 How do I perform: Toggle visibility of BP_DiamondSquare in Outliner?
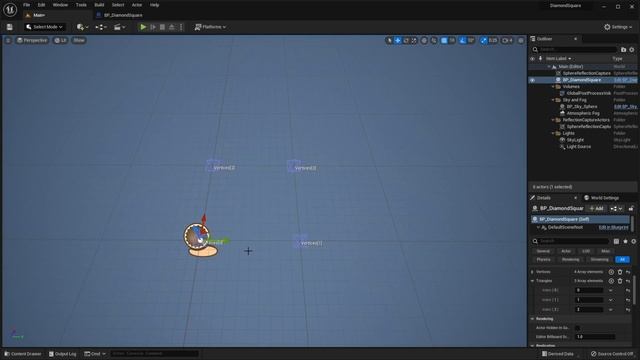click(x=532, y=80)
